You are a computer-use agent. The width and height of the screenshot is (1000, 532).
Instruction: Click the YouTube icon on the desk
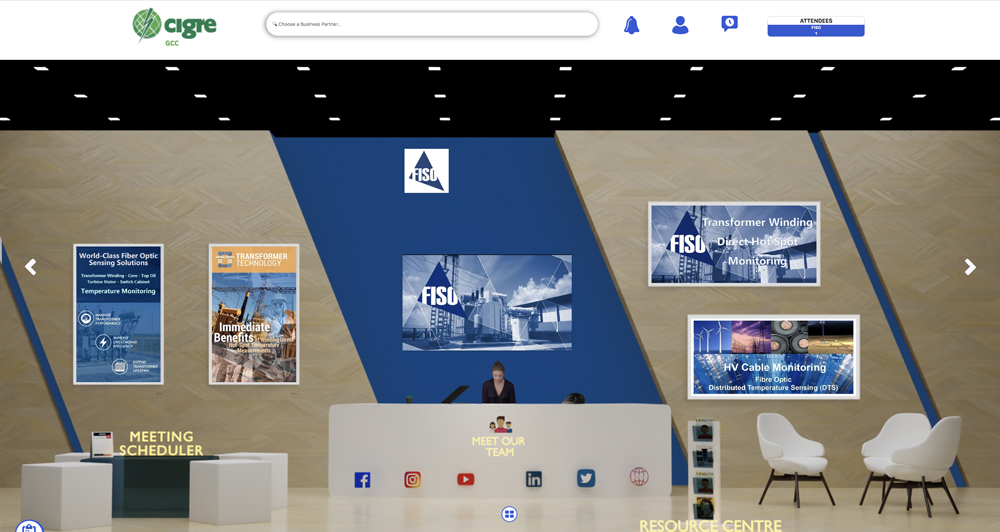click(x=465, y=479)
